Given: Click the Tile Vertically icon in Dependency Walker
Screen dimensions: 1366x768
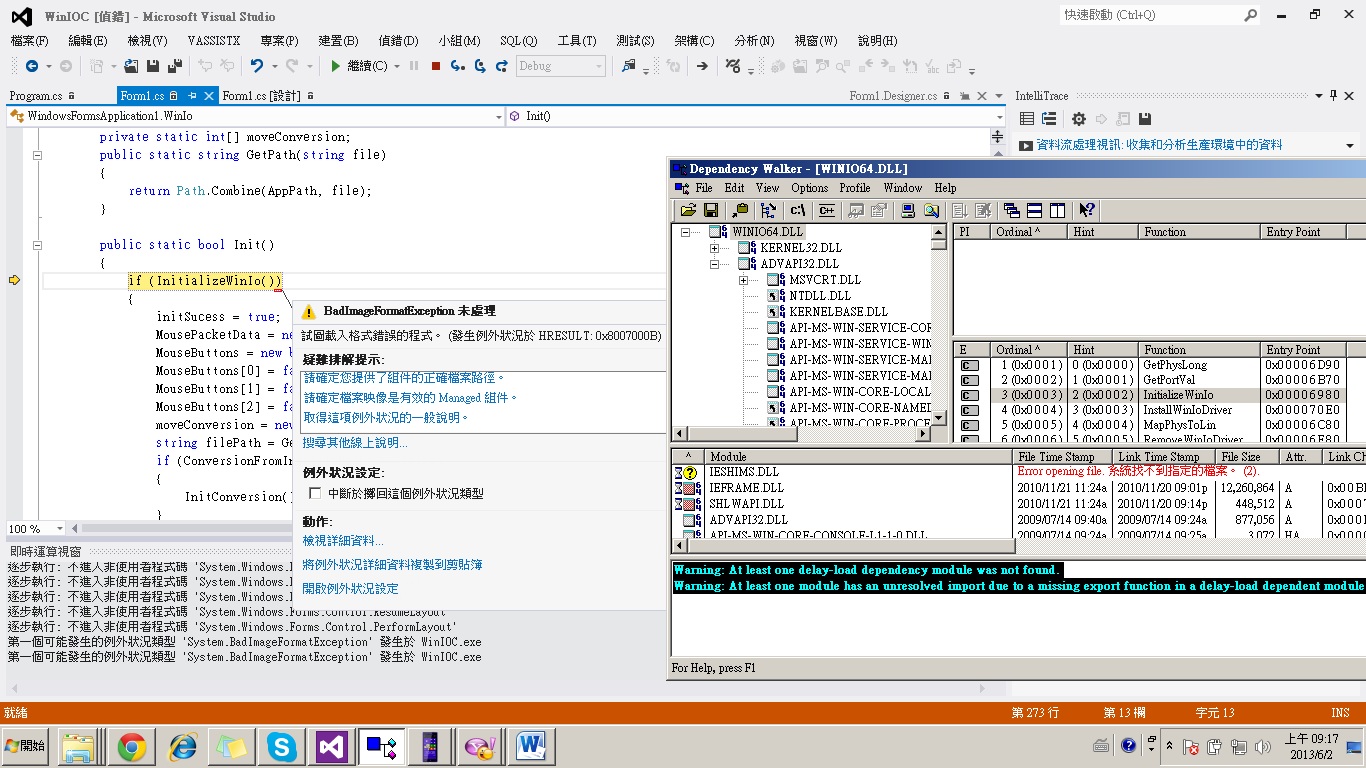Looking at the screenshot, I should (x=1057, y=210).
